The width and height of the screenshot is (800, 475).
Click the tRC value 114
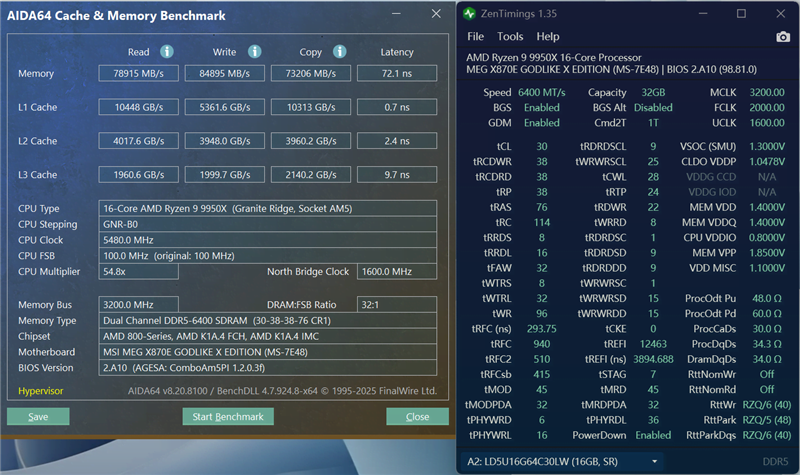click(542, 222)
